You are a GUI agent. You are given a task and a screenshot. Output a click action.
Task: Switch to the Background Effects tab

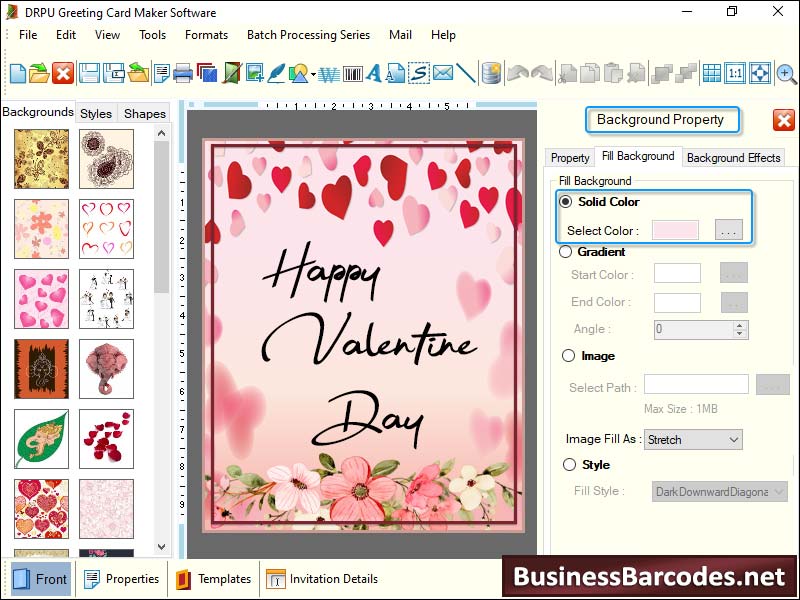pos(733,157)
